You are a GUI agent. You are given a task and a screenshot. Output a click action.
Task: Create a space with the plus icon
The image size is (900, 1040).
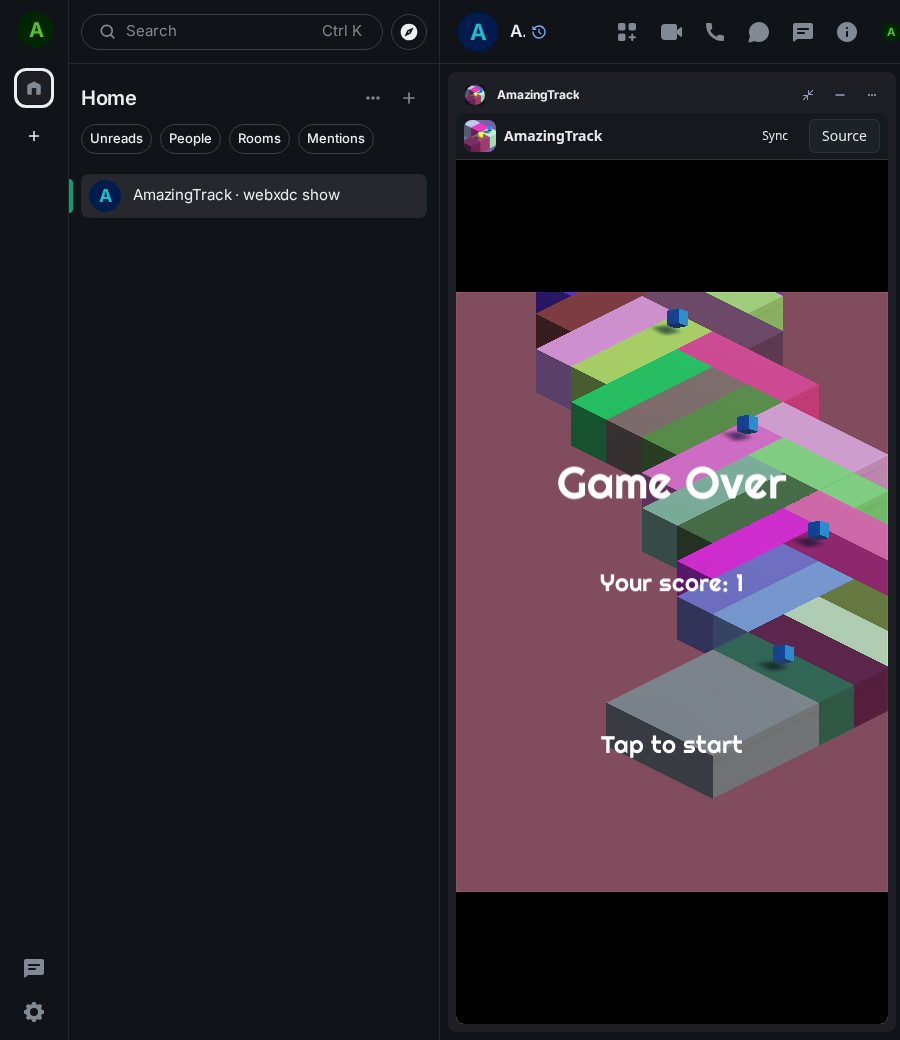tap(34, 136)
